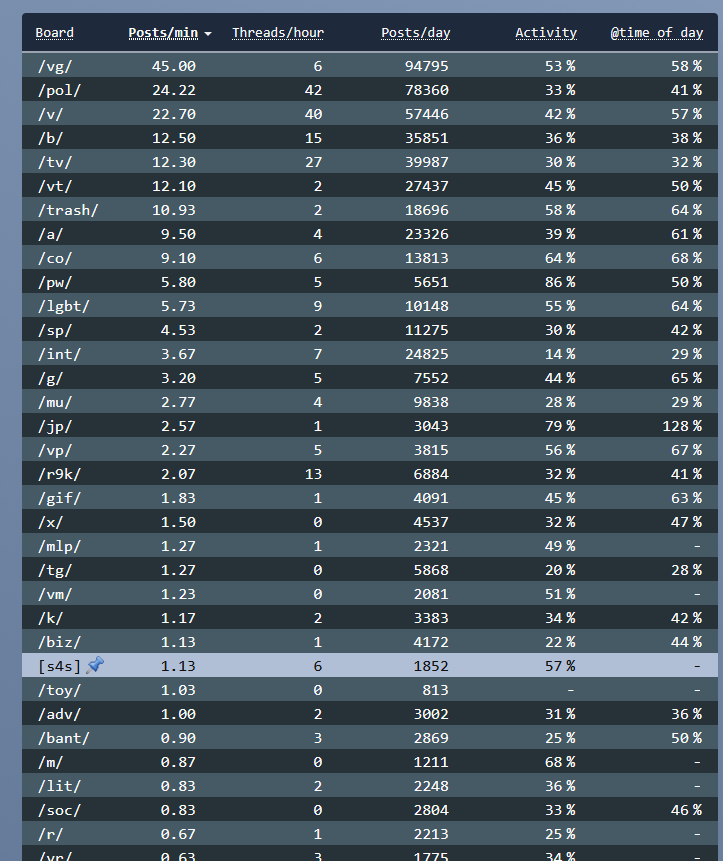Select the /vm/ board name
Image resolution: width=723 pixels, height=861 pixels.
coord(55,595)
